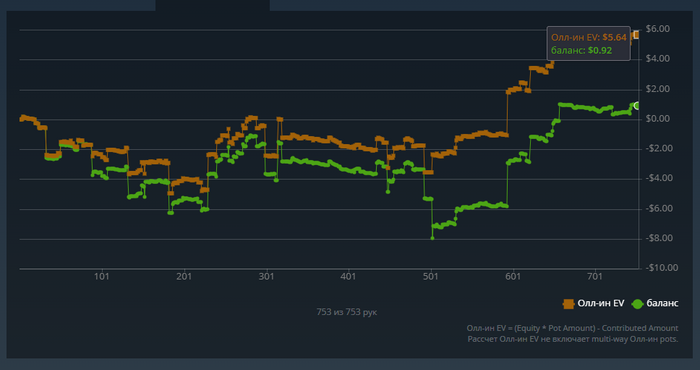Click the 201 x-axis label

[184, 277]
